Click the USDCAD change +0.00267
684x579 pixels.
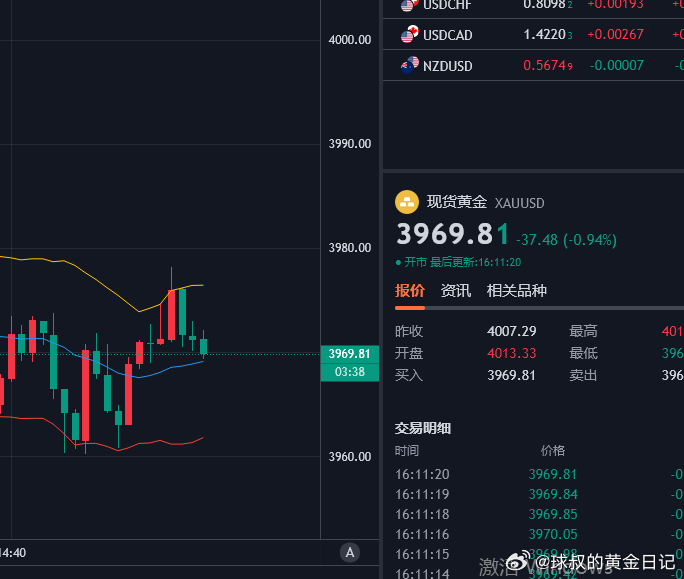point(615,34)
